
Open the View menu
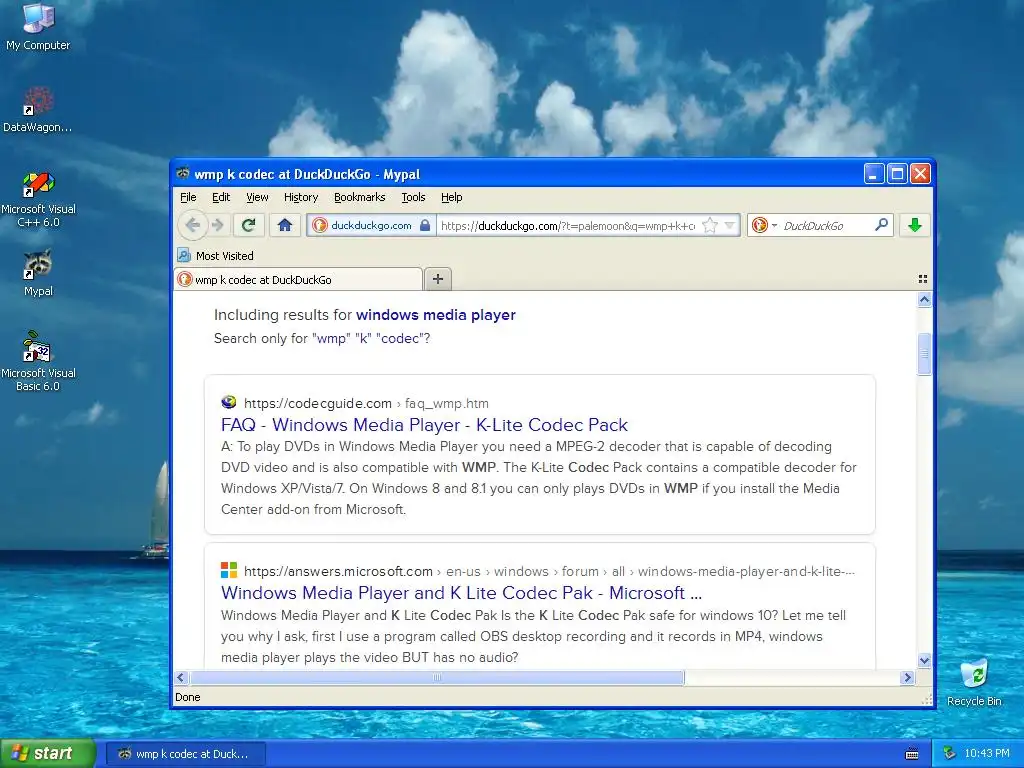(257, 197)
